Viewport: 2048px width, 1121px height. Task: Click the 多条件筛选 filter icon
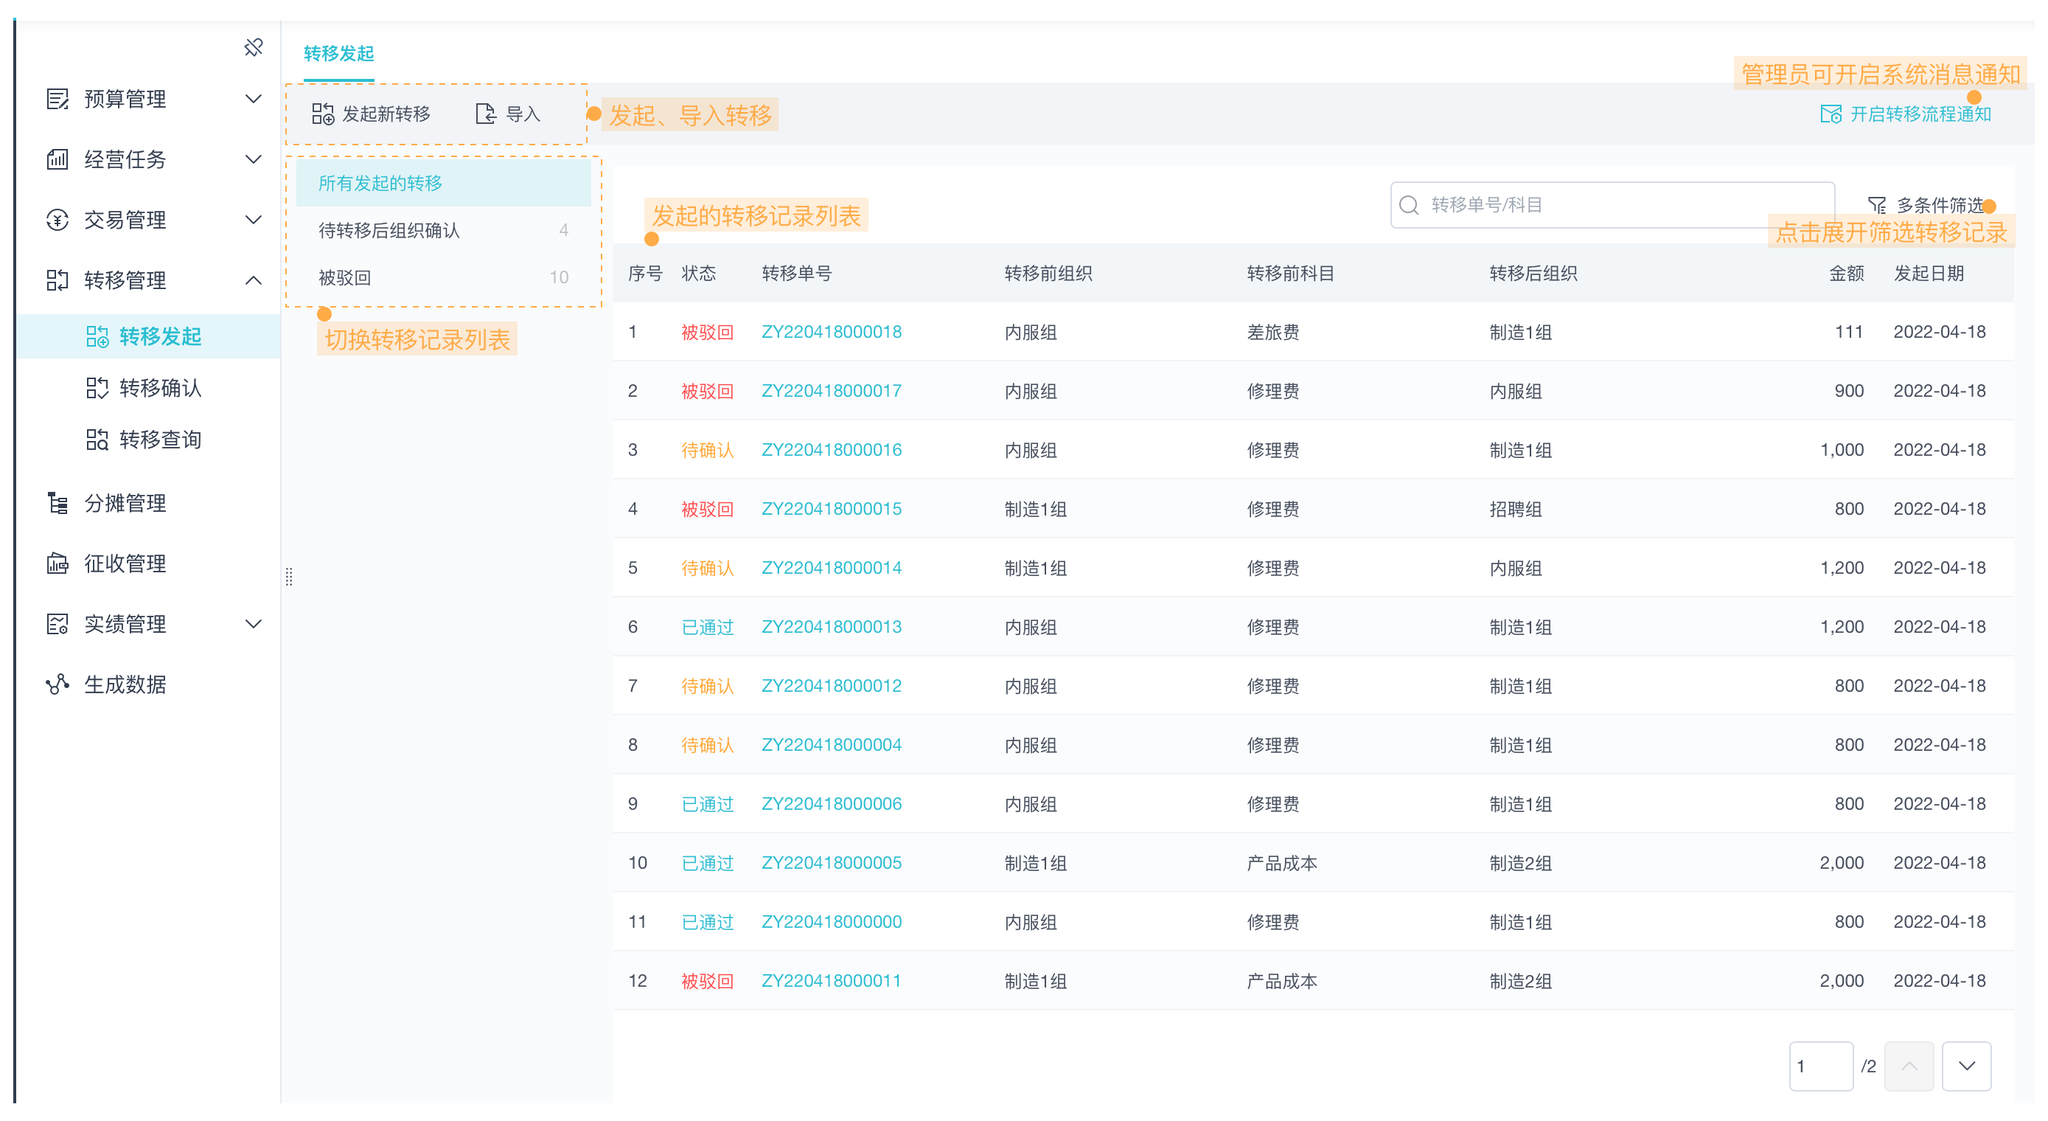(x=1877, y=205)
